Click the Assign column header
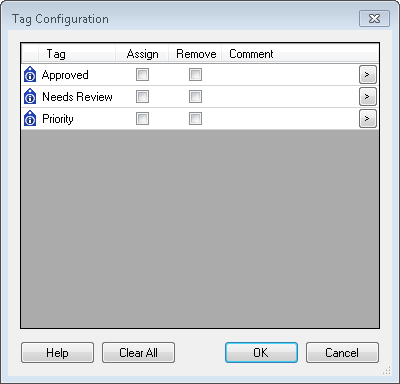The image size is (400, 384). click(x=142, y=54)
